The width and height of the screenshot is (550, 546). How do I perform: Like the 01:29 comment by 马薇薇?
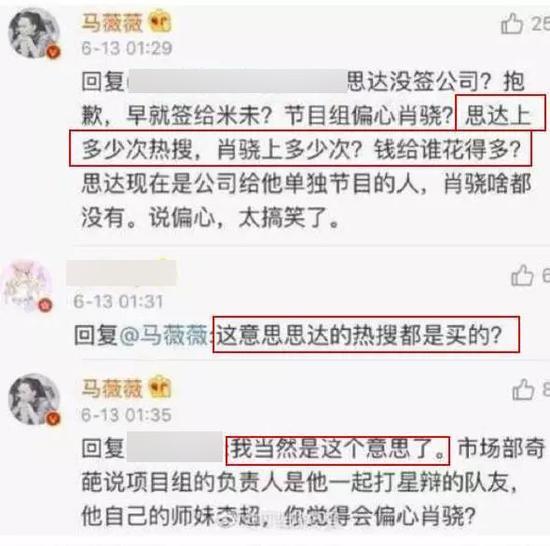click(512, 23)
